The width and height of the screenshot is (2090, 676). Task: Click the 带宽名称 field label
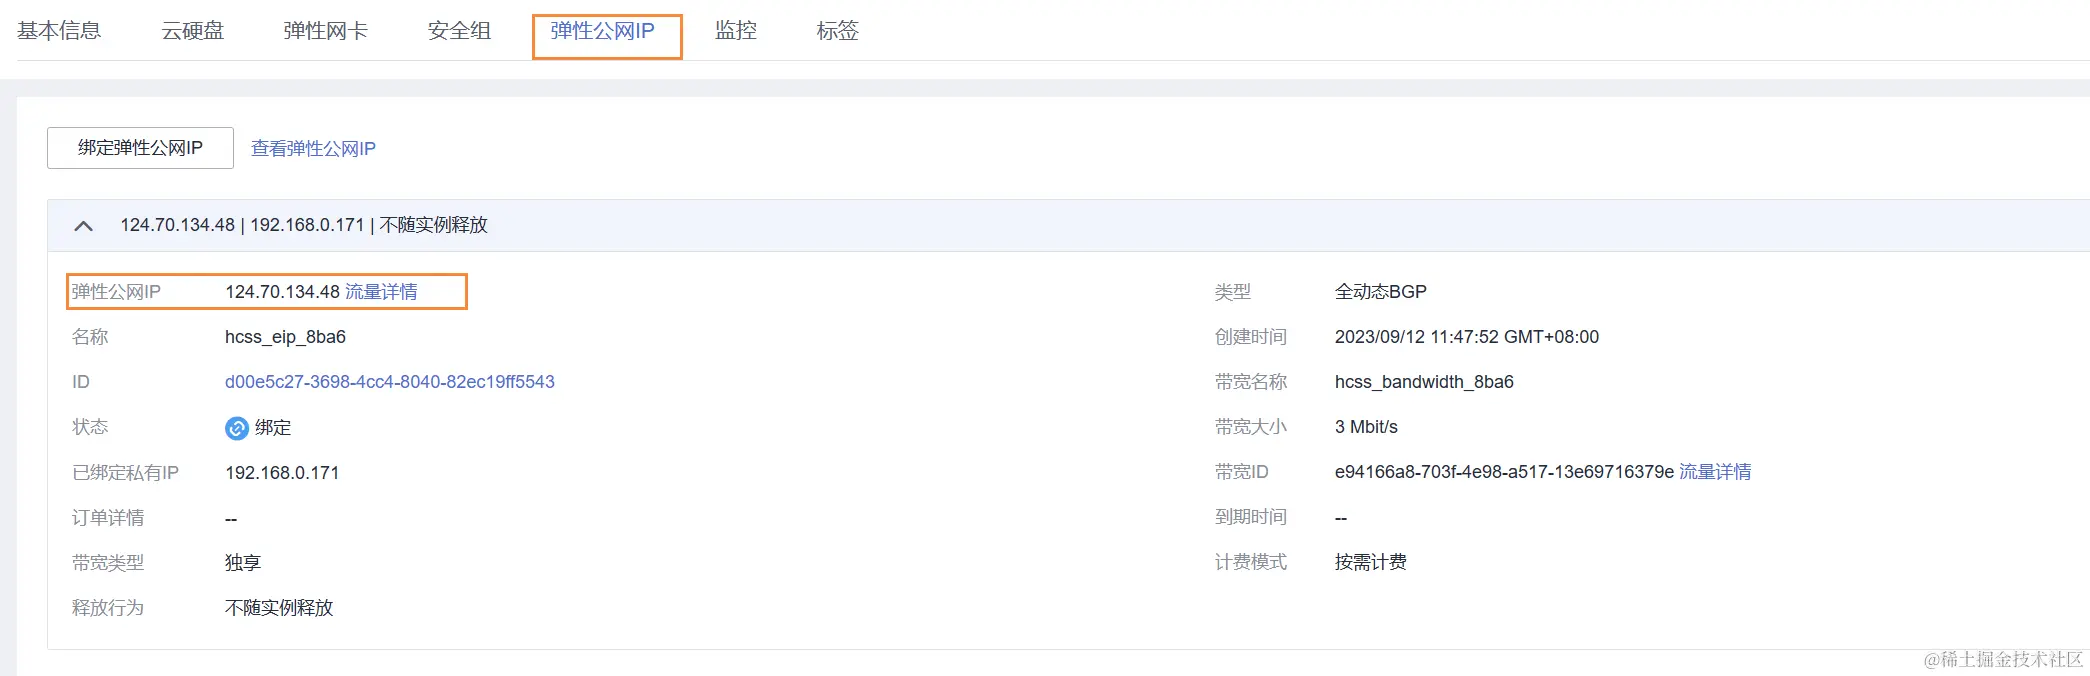(x=1251, y=382)
